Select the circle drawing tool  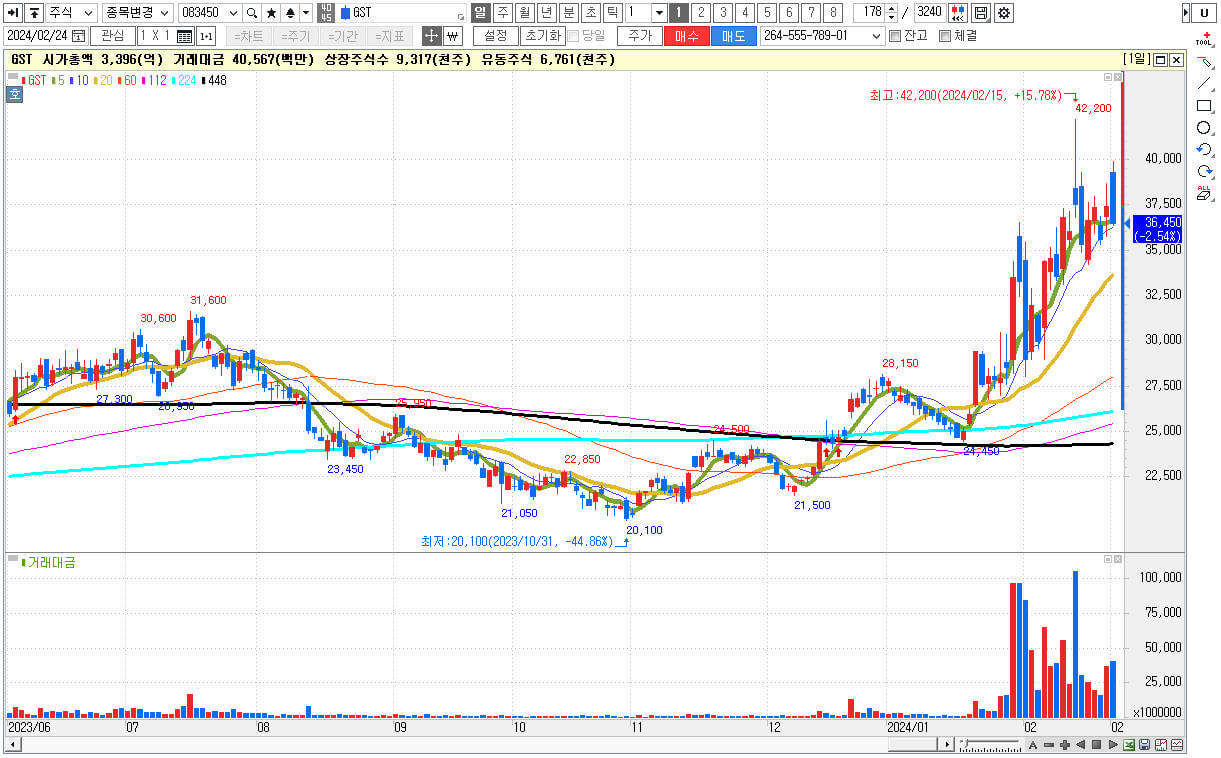pos(1204,128)
